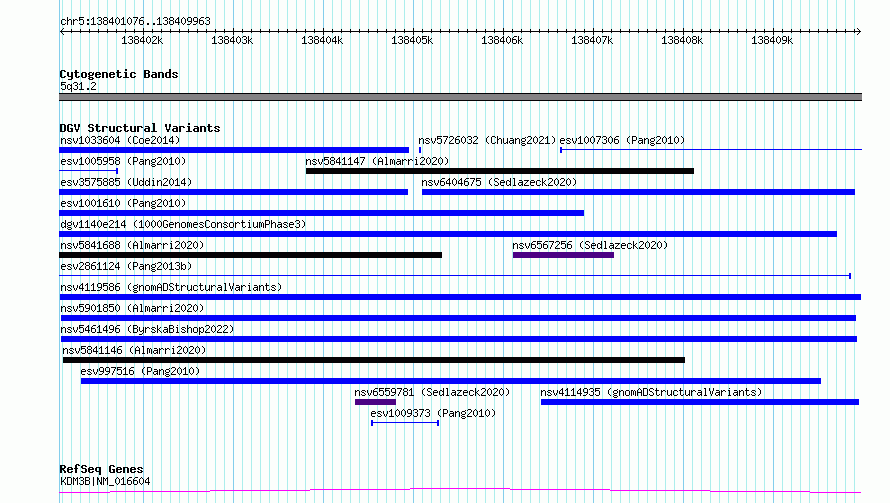The width and height of the screenshot is (890, 503).
Task: Click the nsv5841147 (Almarri2020) label
Action: coord(377,161)
